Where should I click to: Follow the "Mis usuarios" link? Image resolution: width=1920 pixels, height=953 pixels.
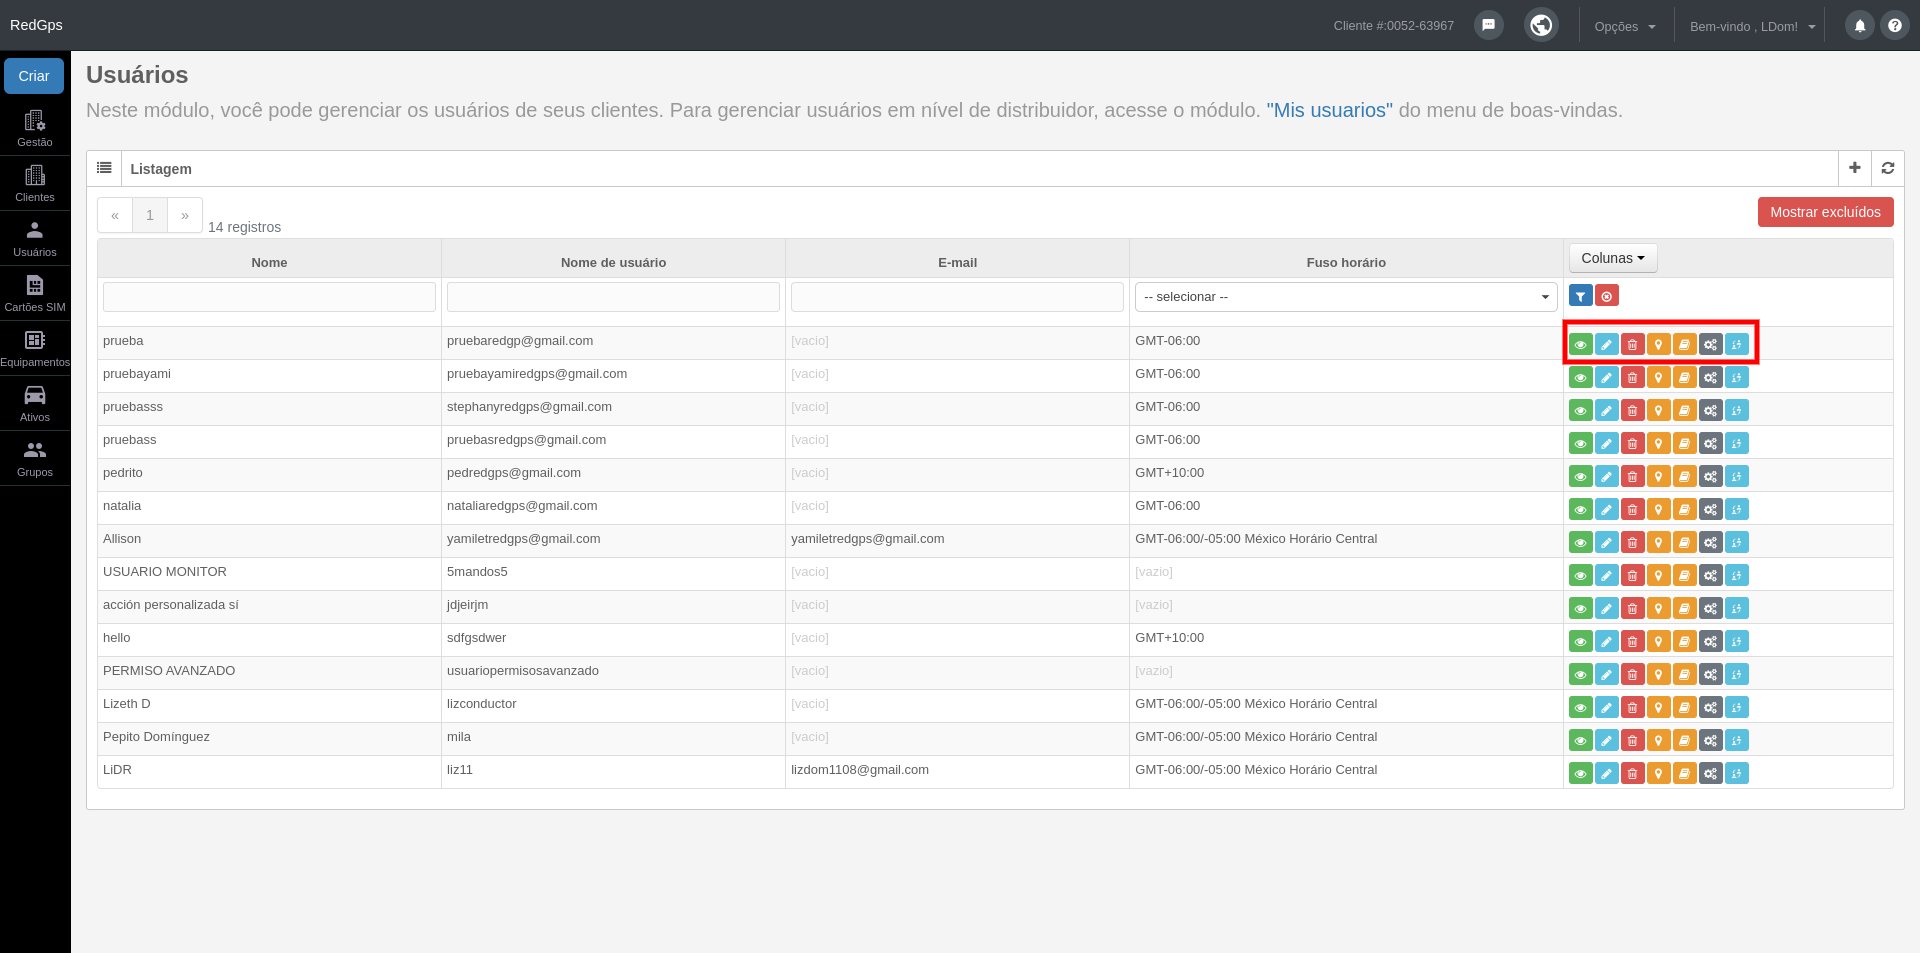[1329, 110]
